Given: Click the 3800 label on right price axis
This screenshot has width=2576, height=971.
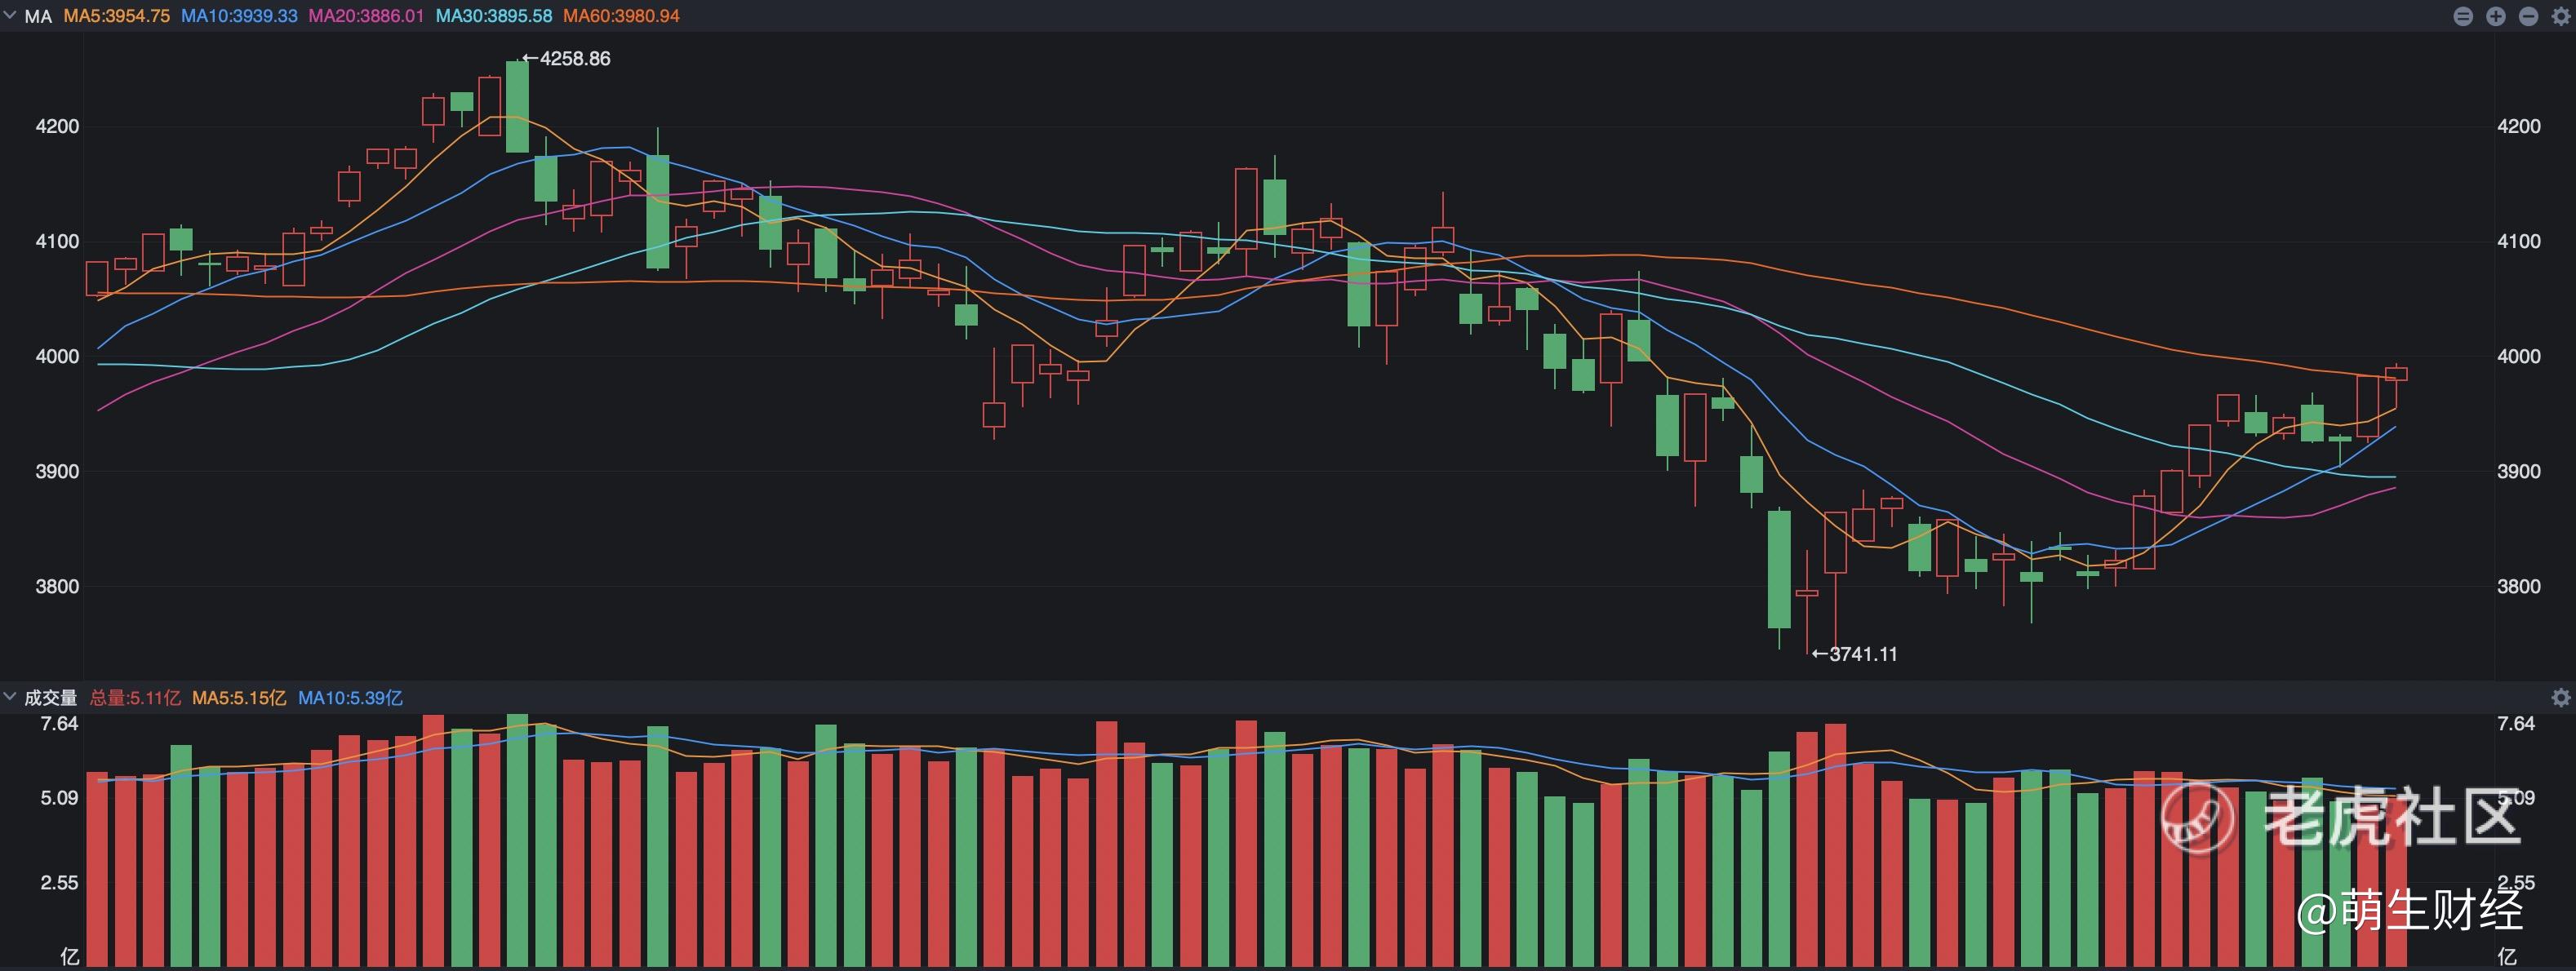Looking at the screenshot, I should 2518,586.
